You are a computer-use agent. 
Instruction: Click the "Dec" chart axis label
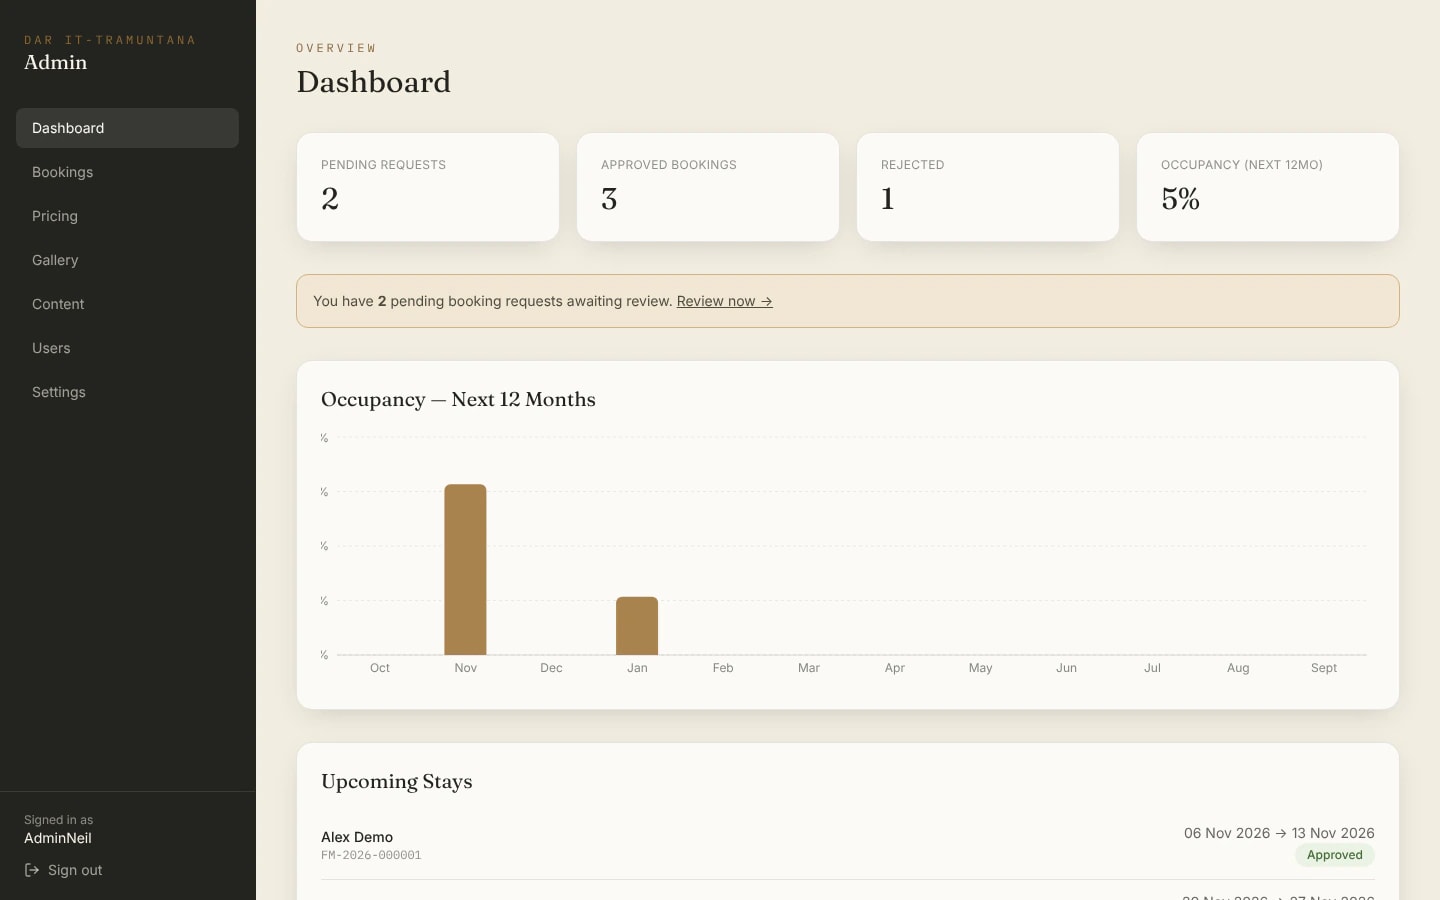[x=551, y=668]
